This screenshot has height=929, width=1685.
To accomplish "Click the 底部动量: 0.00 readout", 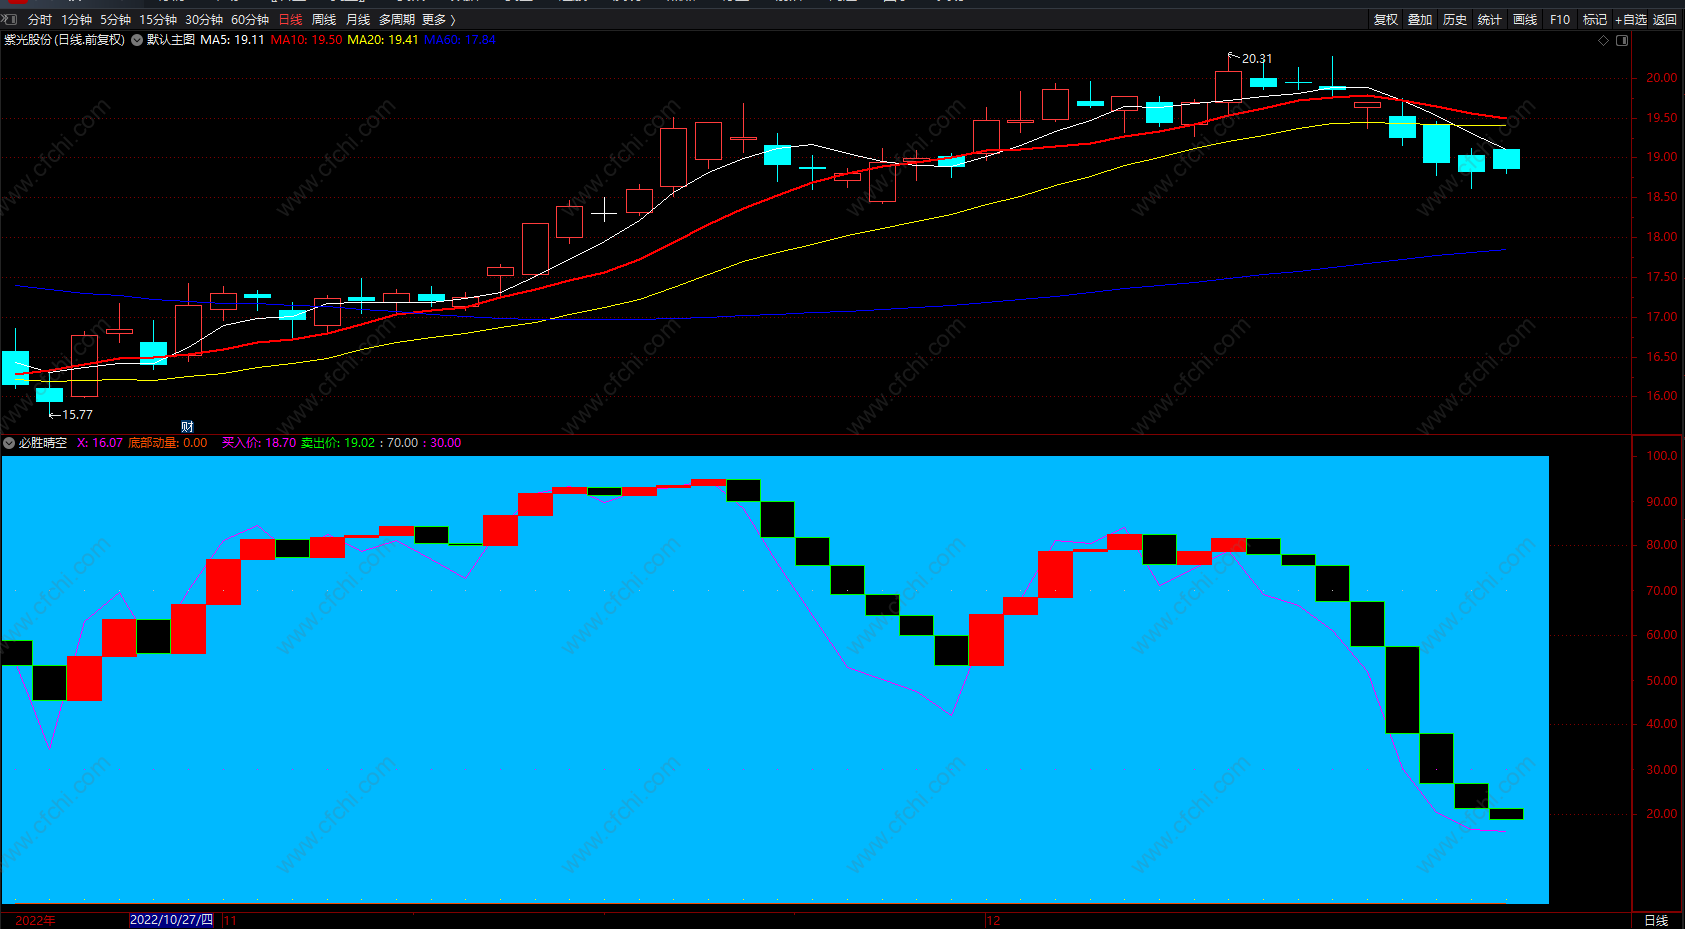I will [x=168, y=443].
